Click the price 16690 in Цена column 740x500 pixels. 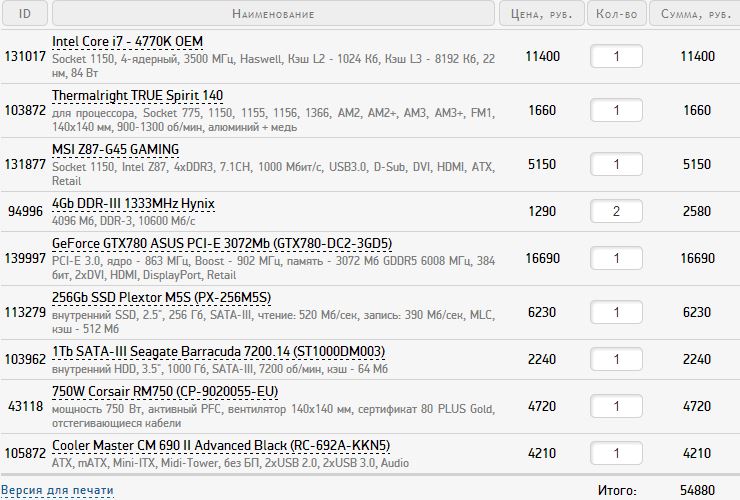tap(543, 258)
